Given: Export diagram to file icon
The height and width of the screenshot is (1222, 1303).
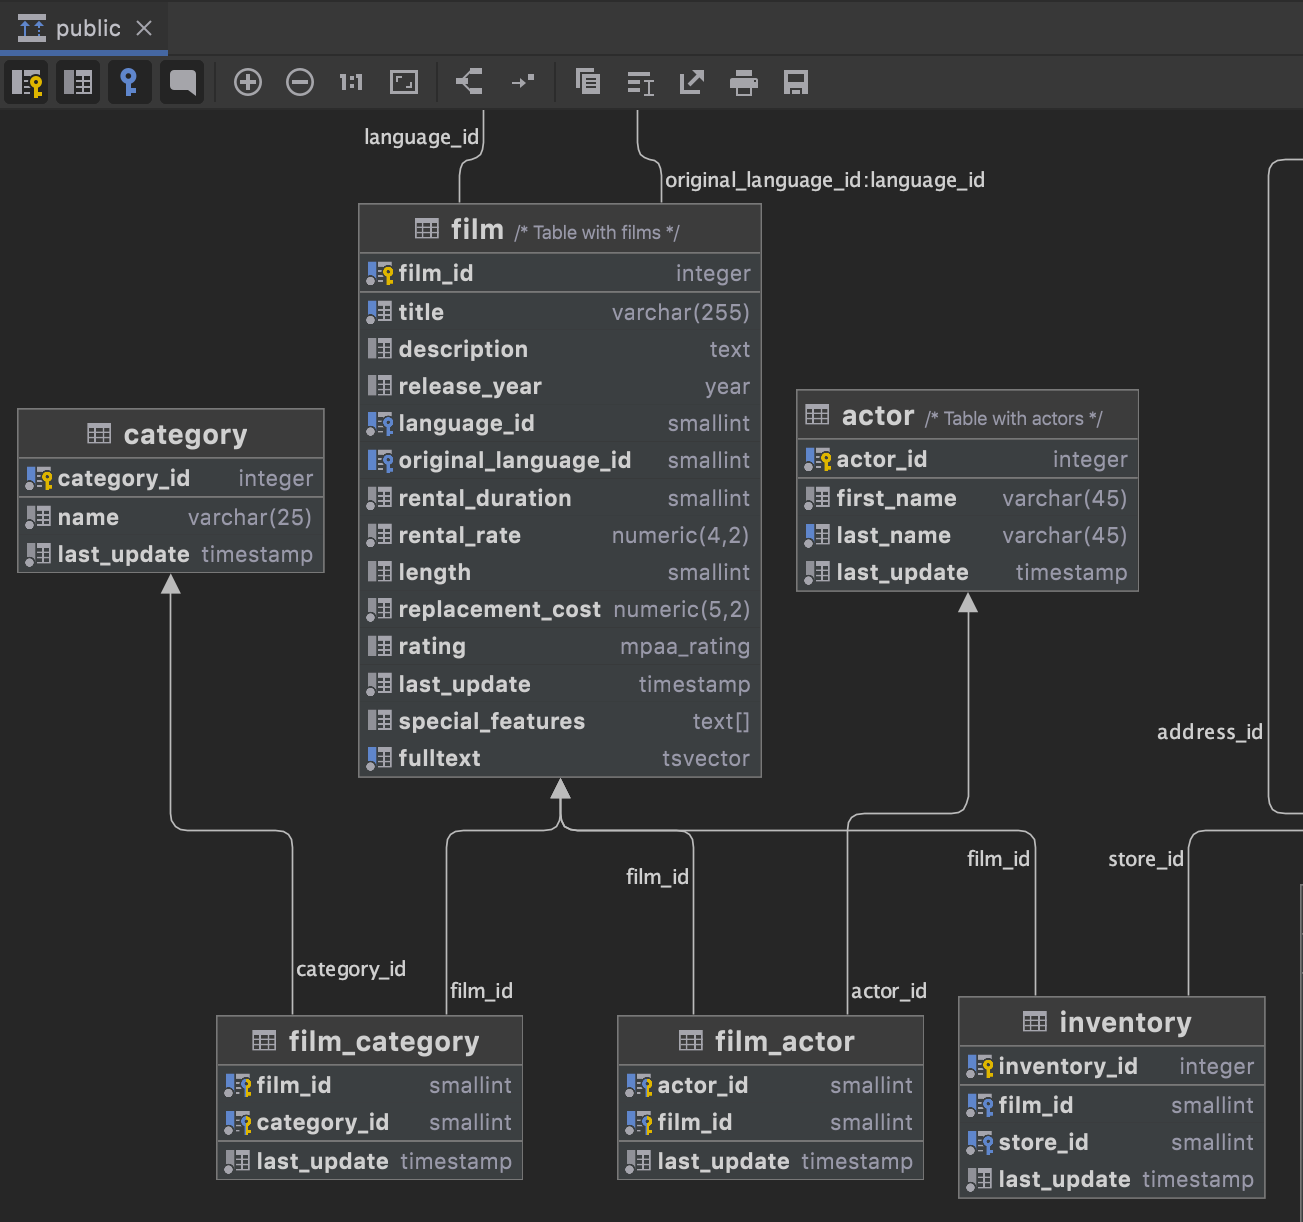Looking at the screenshot, I should (692, 82).
